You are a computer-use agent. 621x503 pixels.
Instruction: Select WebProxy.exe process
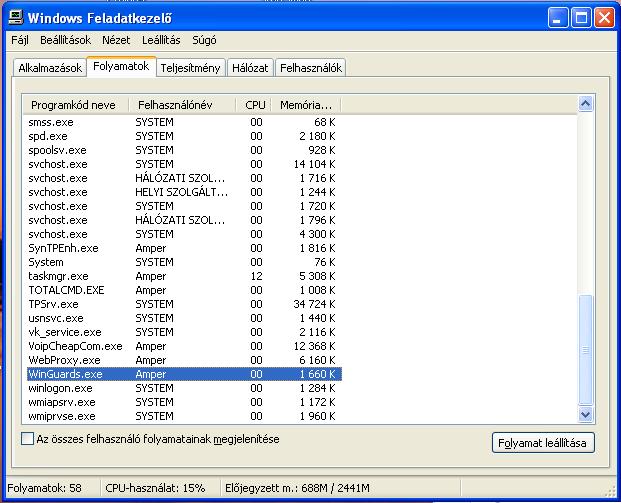click(x=184, y=360)
